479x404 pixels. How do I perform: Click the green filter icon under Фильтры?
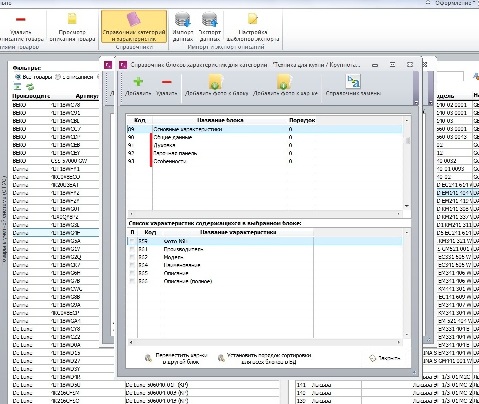pos(17,87)
